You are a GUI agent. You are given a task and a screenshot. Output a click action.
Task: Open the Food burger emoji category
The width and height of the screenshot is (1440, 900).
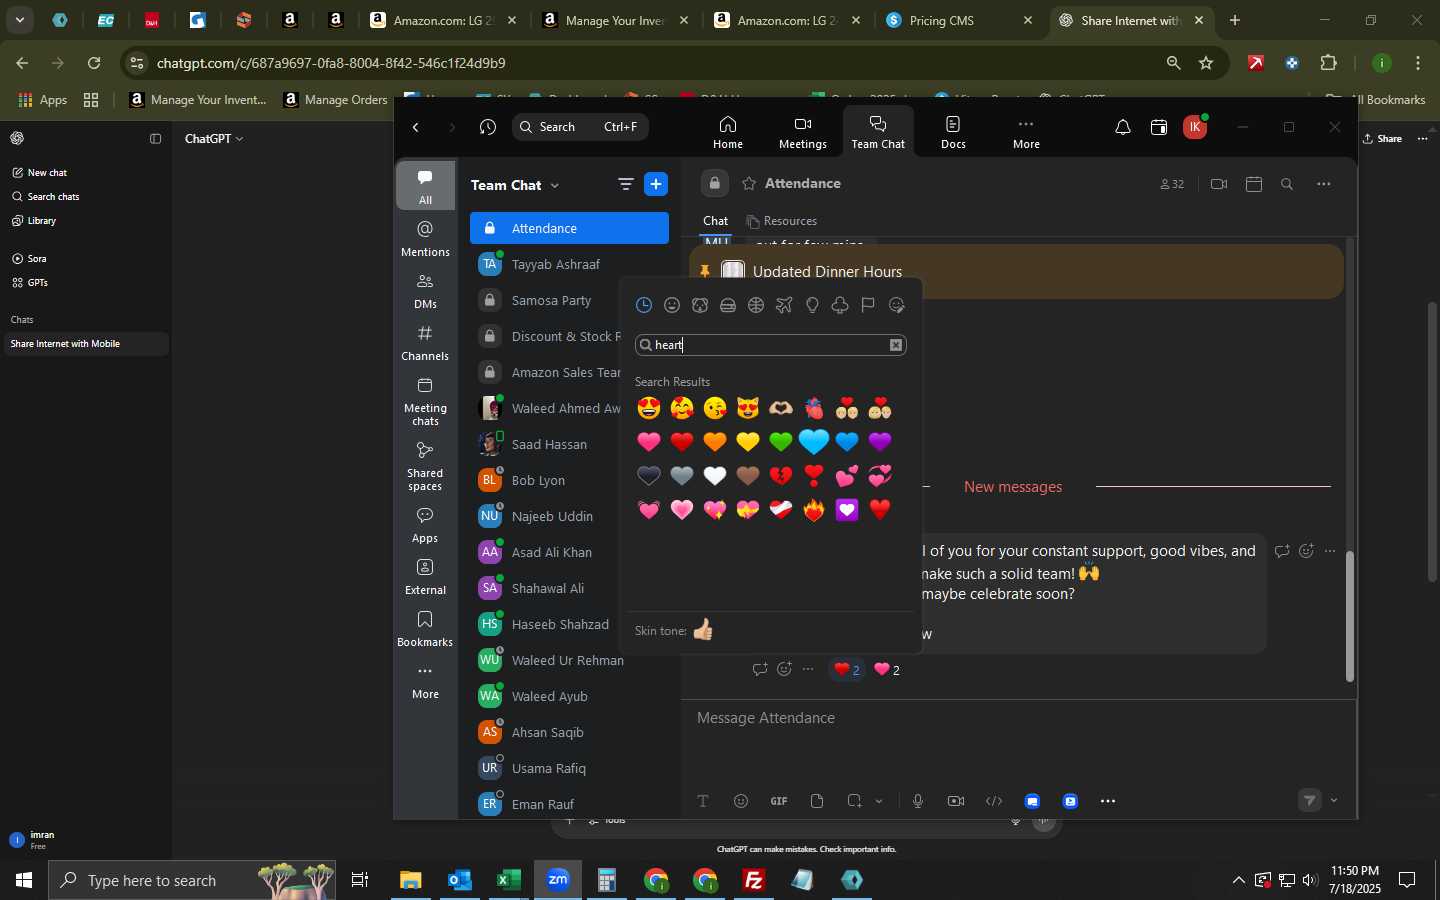pos(728,305)
